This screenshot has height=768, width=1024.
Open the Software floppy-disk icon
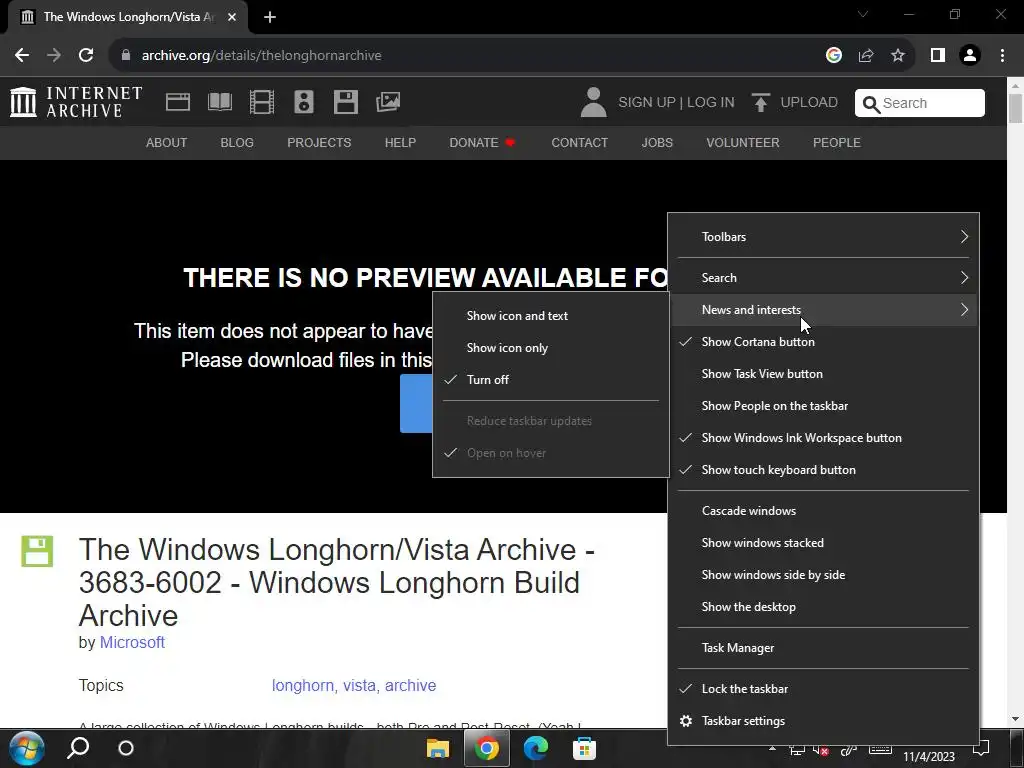point(345,102)
